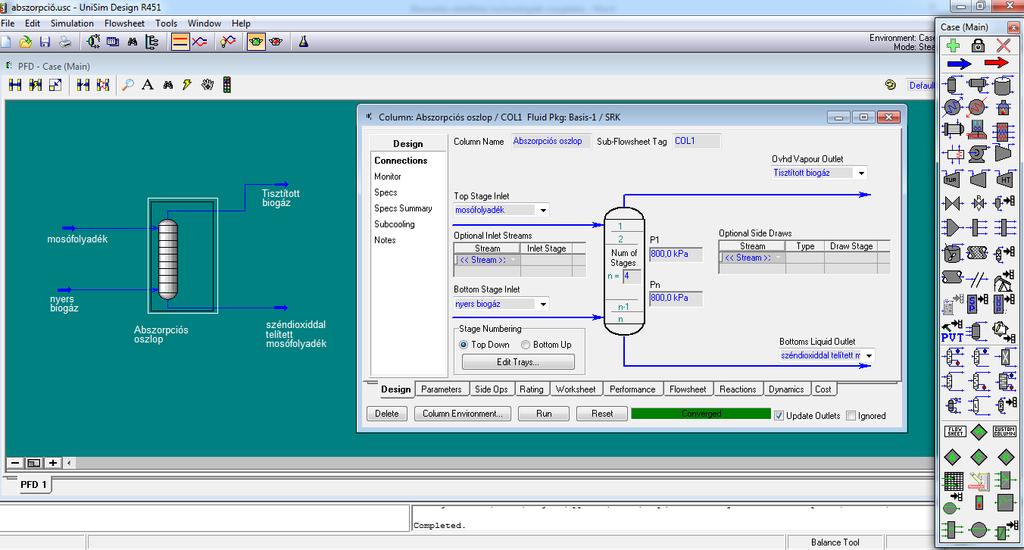Screen dimensions: 1024x550
Task: Open the Bottom Stage Inlet dropdown
Action: [543, 304]
